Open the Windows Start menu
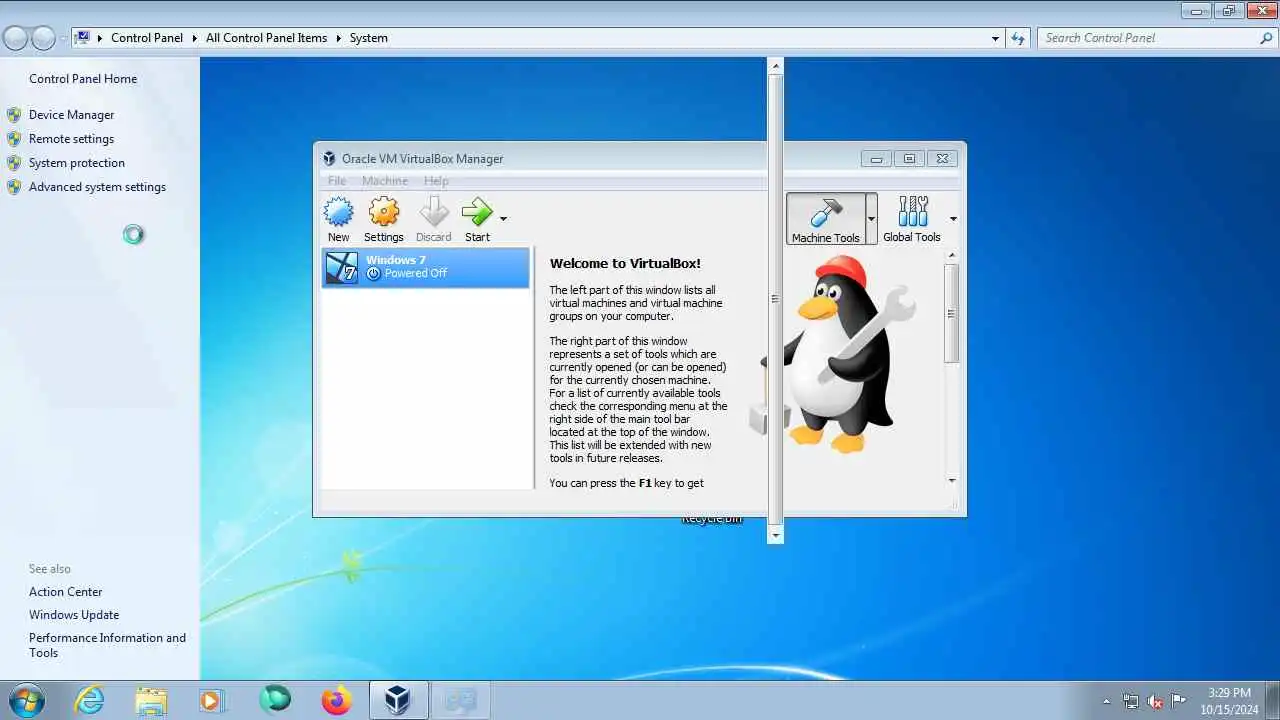The height and width of the screenshot is (720, 1280). click(26, 700)
